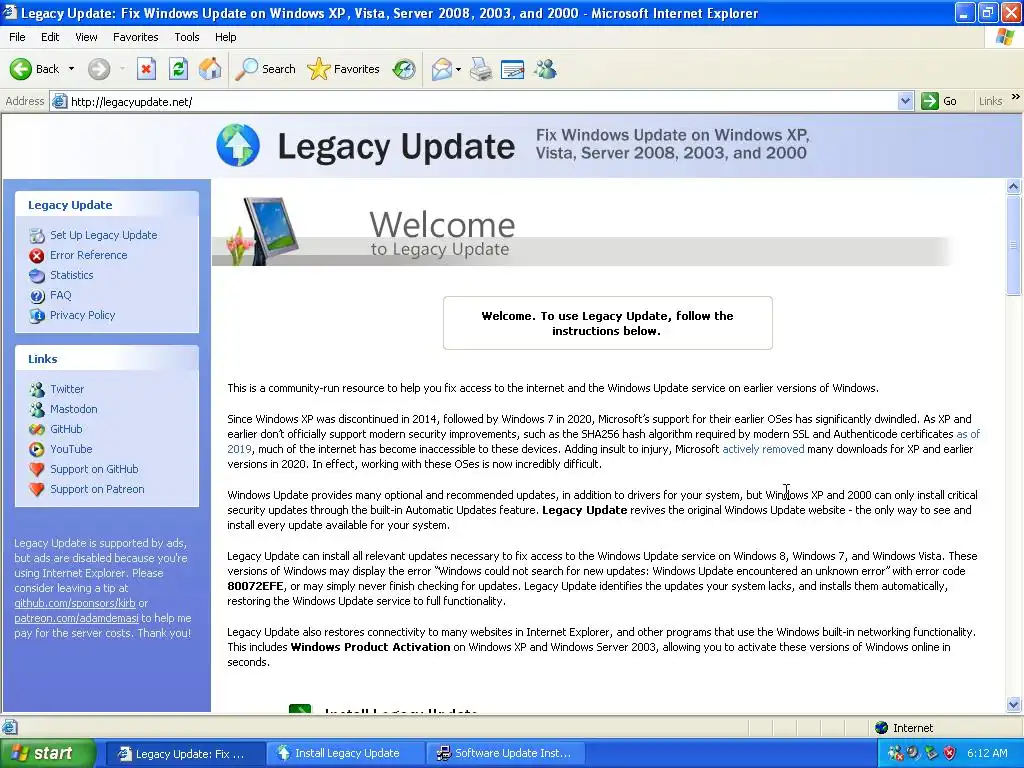Click the page scrollbar down arrow
The image size is (1024, 768).
pos(1014,704)
